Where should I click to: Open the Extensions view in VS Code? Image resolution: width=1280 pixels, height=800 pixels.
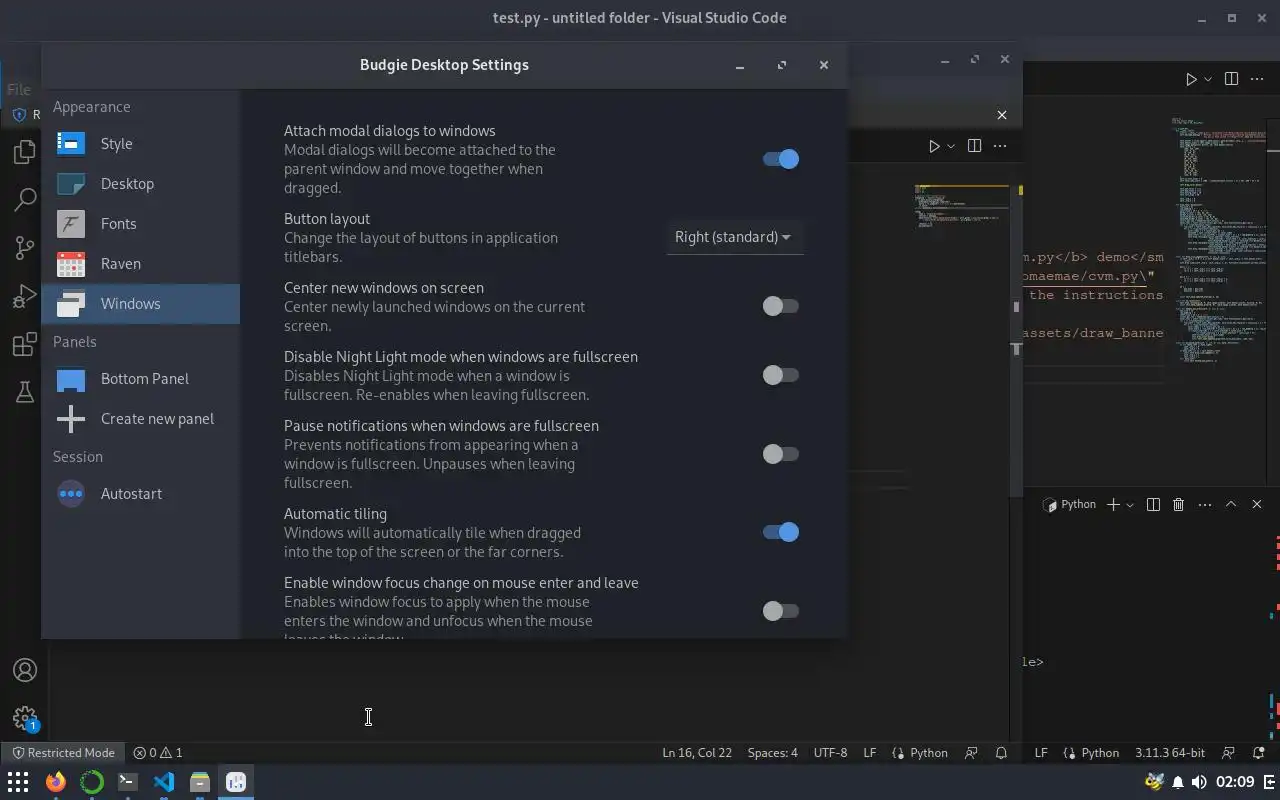24,345
